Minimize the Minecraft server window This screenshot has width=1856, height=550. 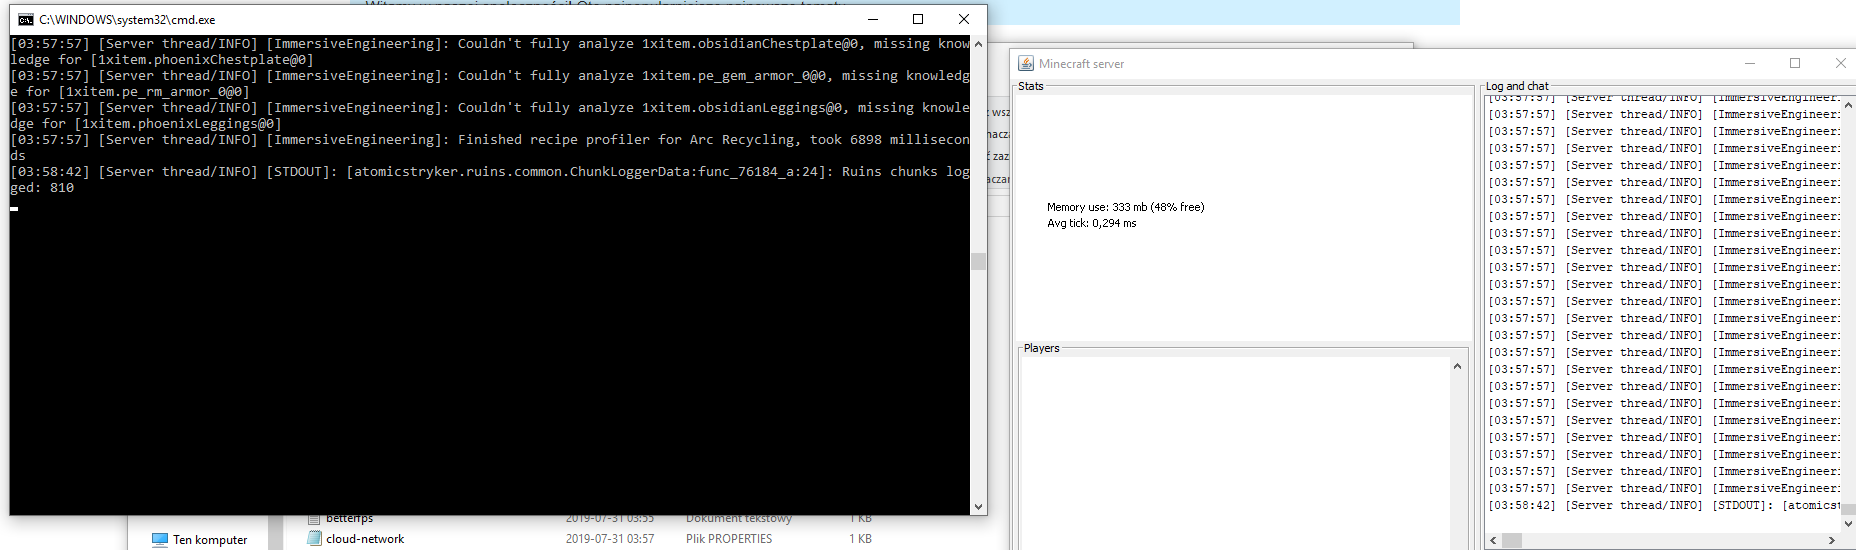pos(1750,63)
